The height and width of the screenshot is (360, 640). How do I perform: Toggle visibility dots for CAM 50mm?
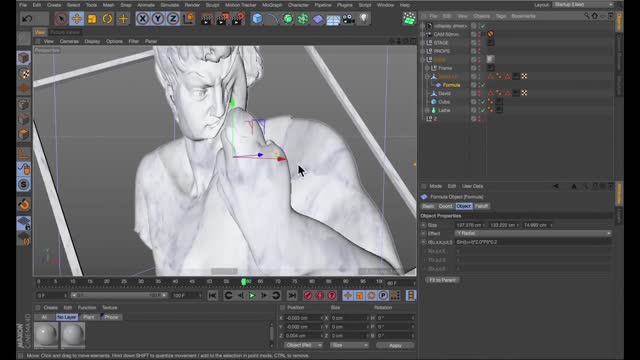(479, 34)
